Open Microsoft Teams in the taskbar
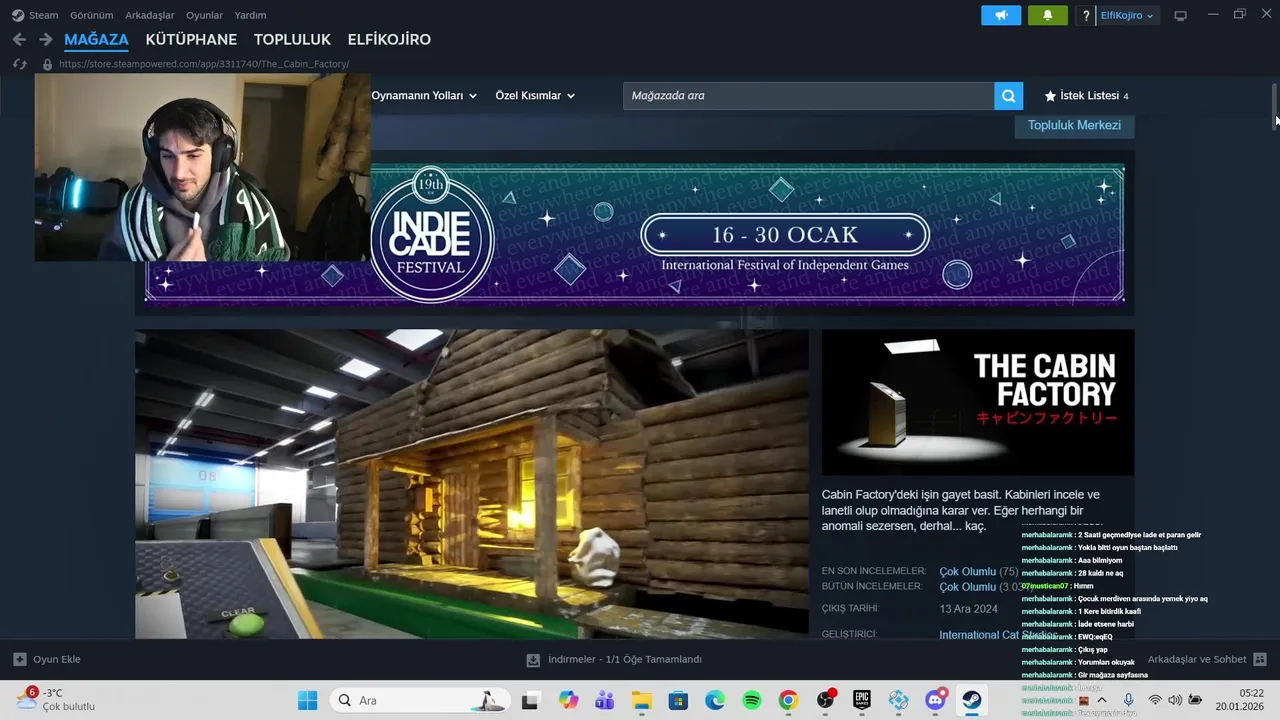The width and height of the screenshot is (1280, 720). pyautogui.click(x=604, y=700)
